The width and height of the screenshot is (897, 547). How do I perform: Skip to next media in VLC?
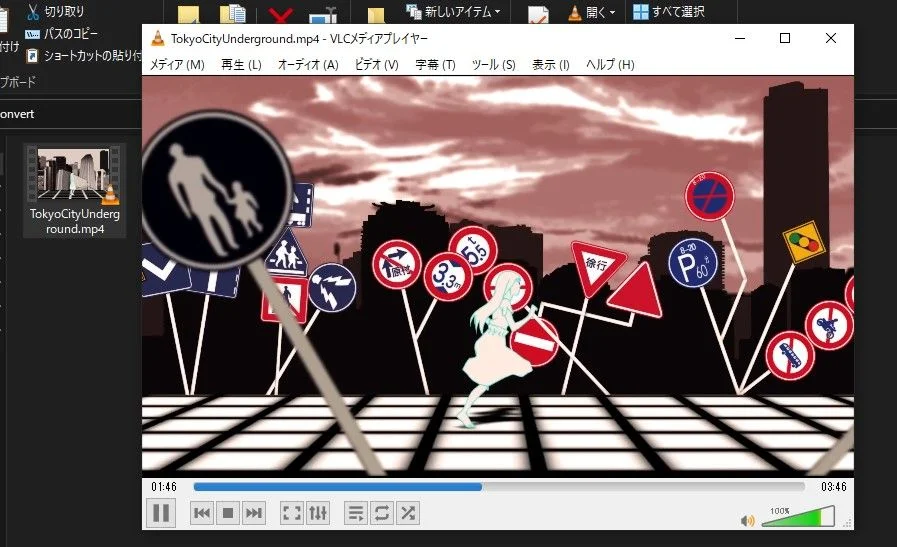click(x=253, y=513)
